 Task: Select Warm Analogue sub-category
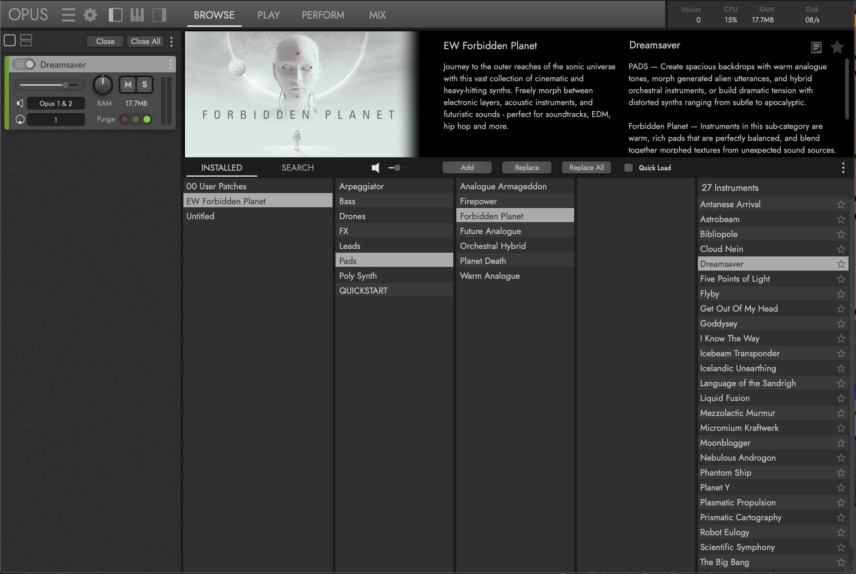(515, 276)
